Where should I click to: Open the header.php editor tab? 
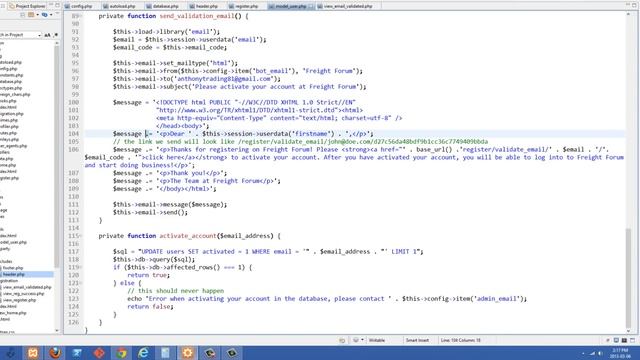204,6
